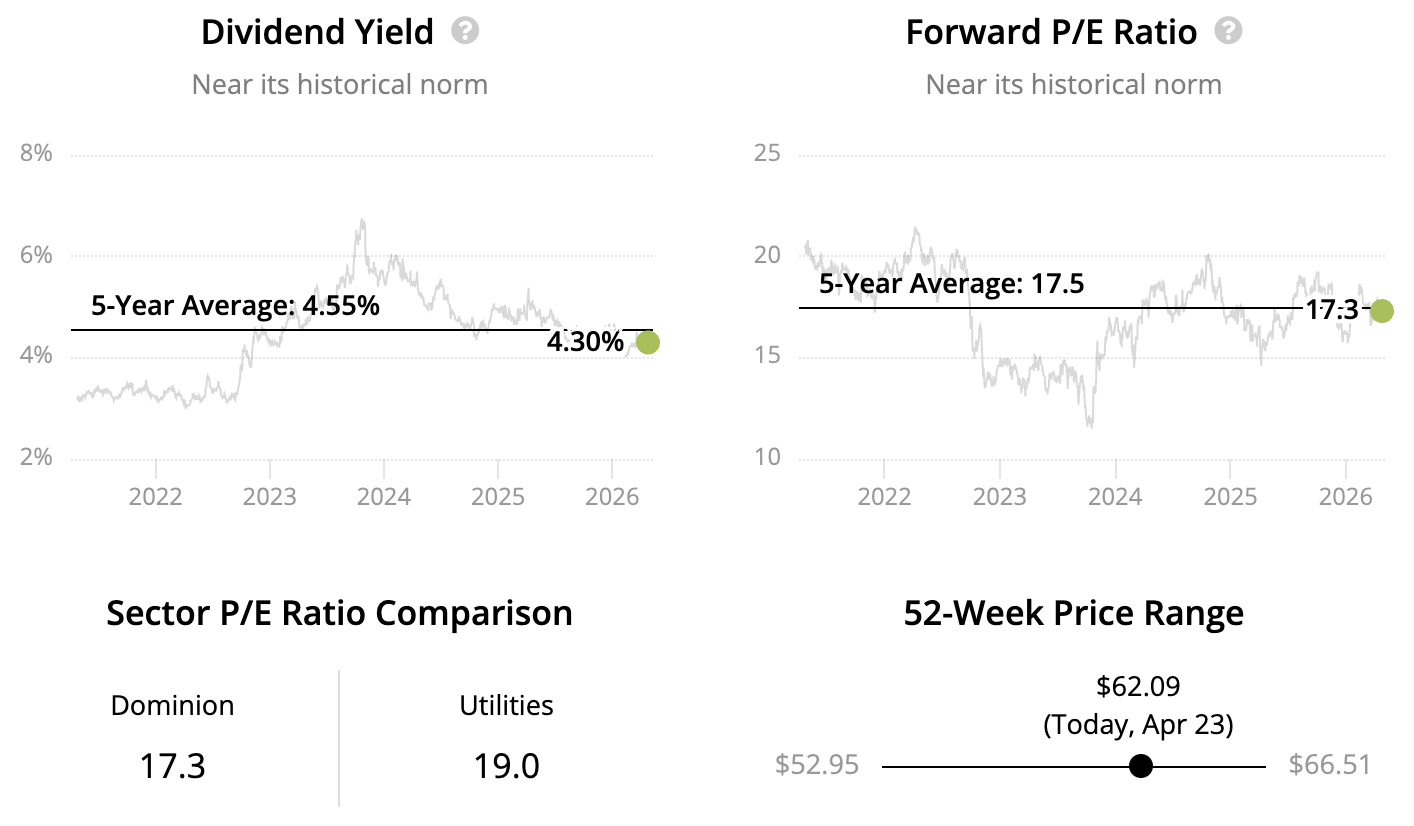Click the Utilities sector label
The height and width of the screenshot is (826, 1414).
(x=506, y=706)
